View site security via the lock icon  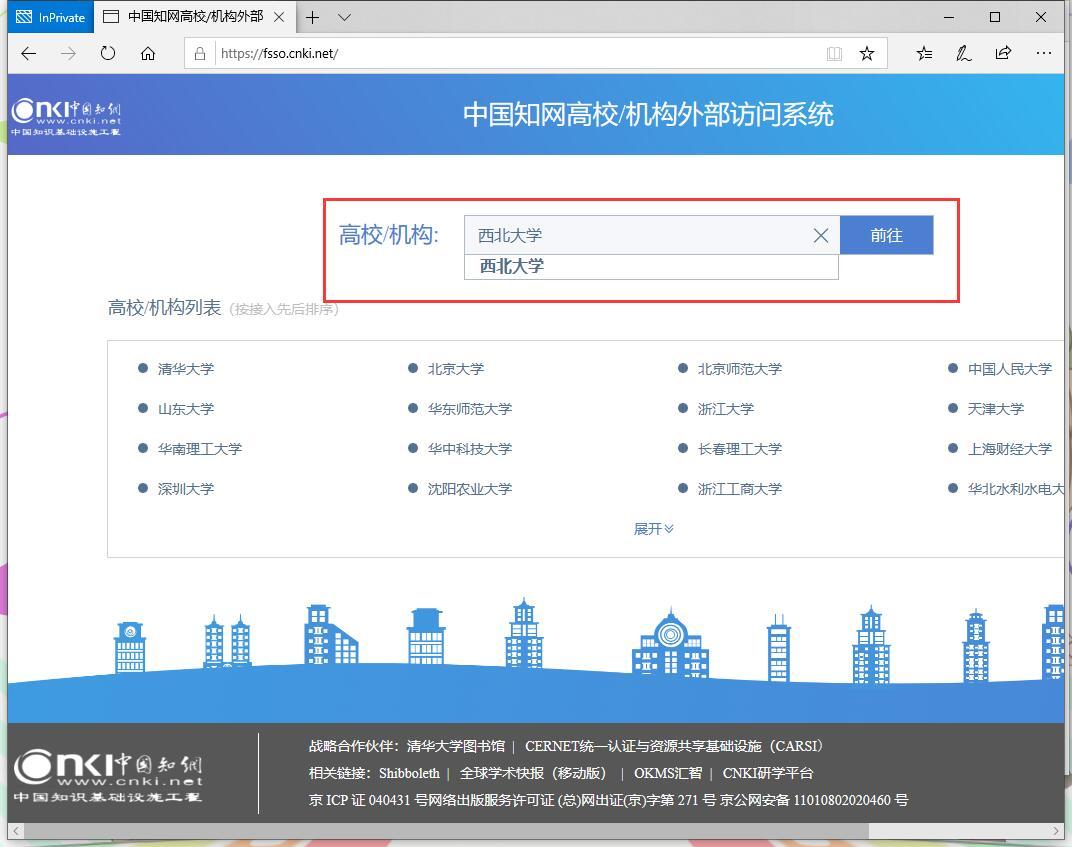pyautogui.click(x=198, y=53)
